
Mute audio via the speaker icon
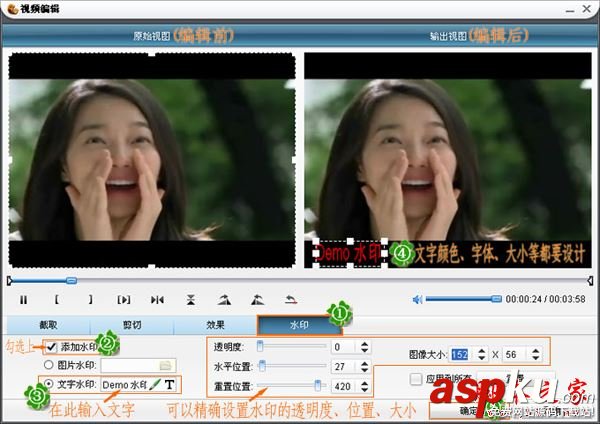pyautogui.click(x=417, y=299)
